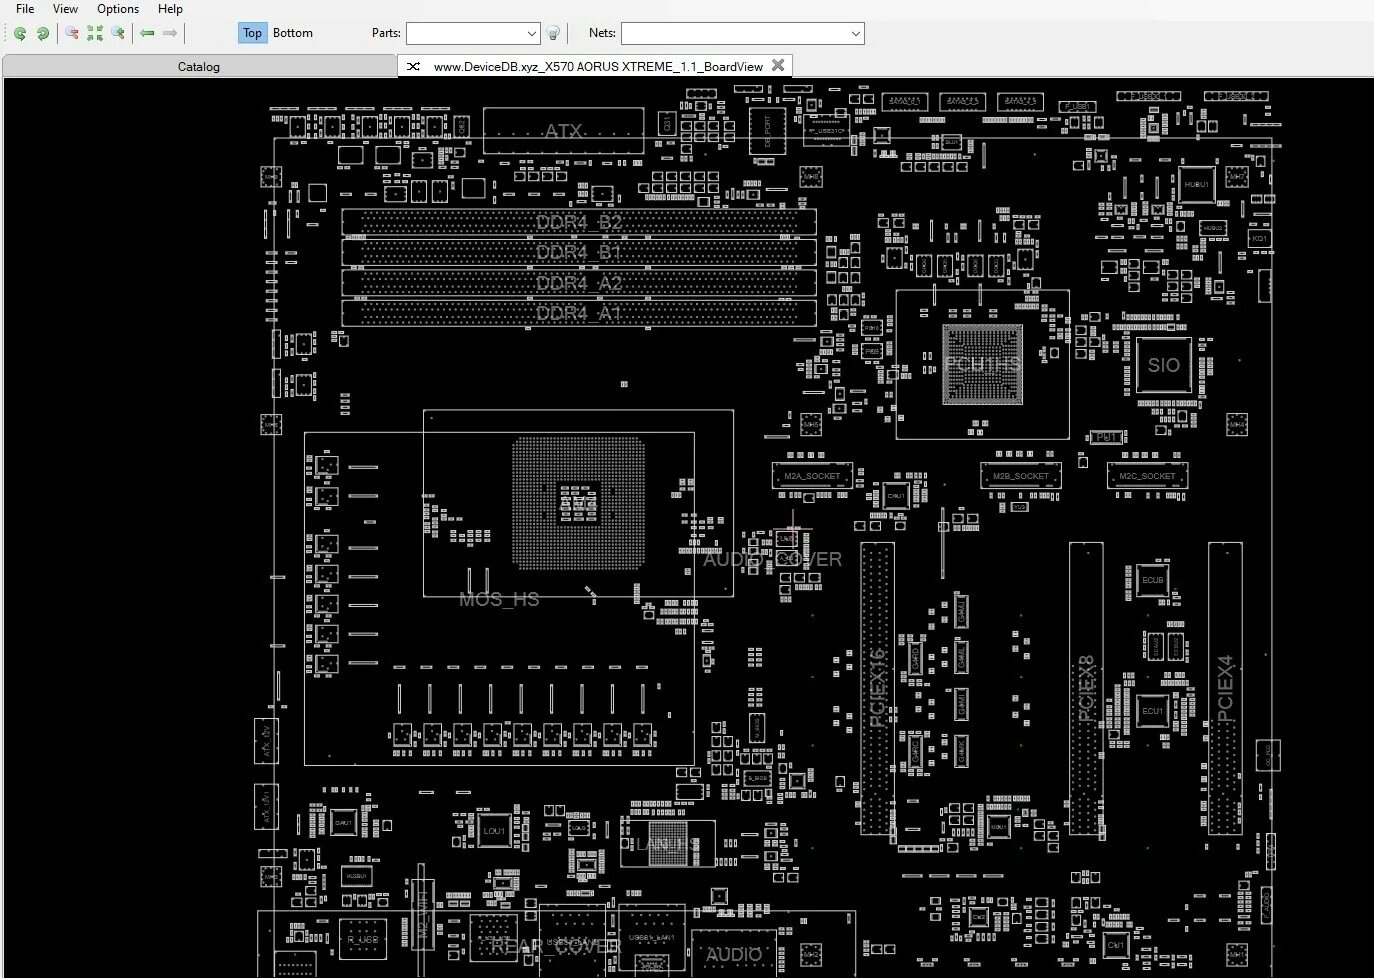The height and width of the screenshot is (978, 1374).
Task: Click the MOS_HS heatsink label
Action: click(x=499, y=599)
